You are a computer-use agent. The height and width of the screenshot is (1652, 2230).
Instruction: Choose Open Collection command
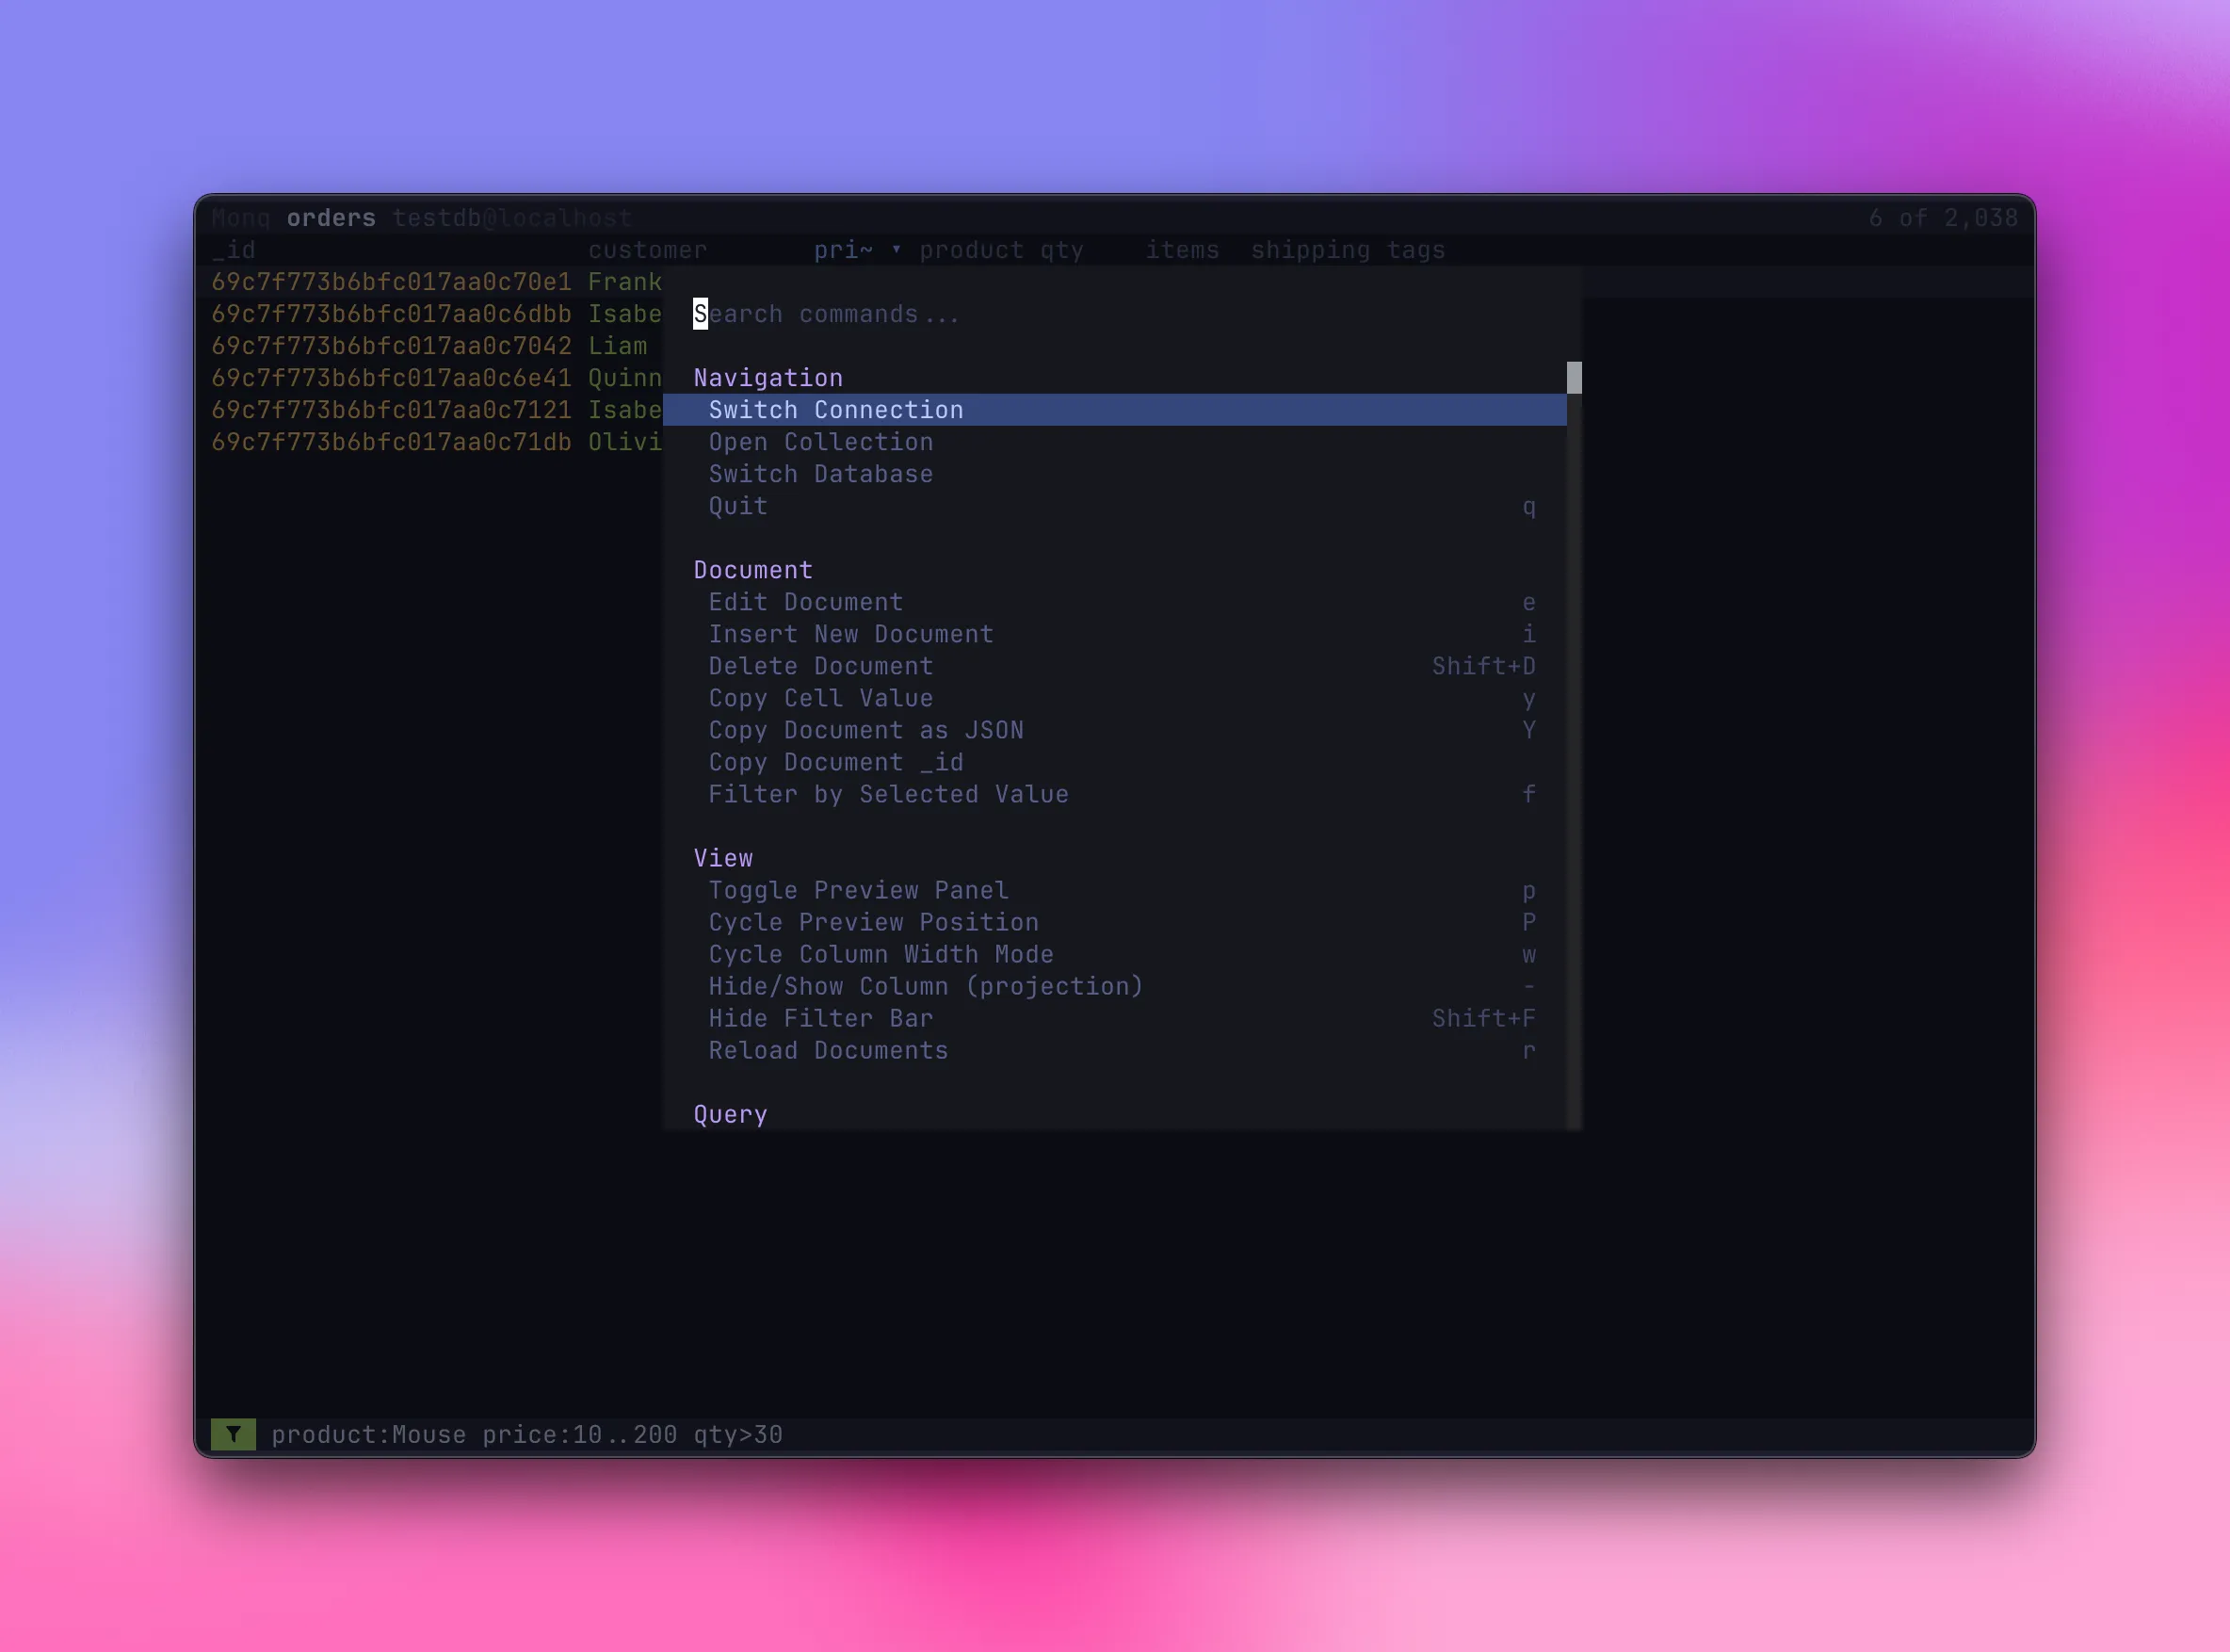1114,442
